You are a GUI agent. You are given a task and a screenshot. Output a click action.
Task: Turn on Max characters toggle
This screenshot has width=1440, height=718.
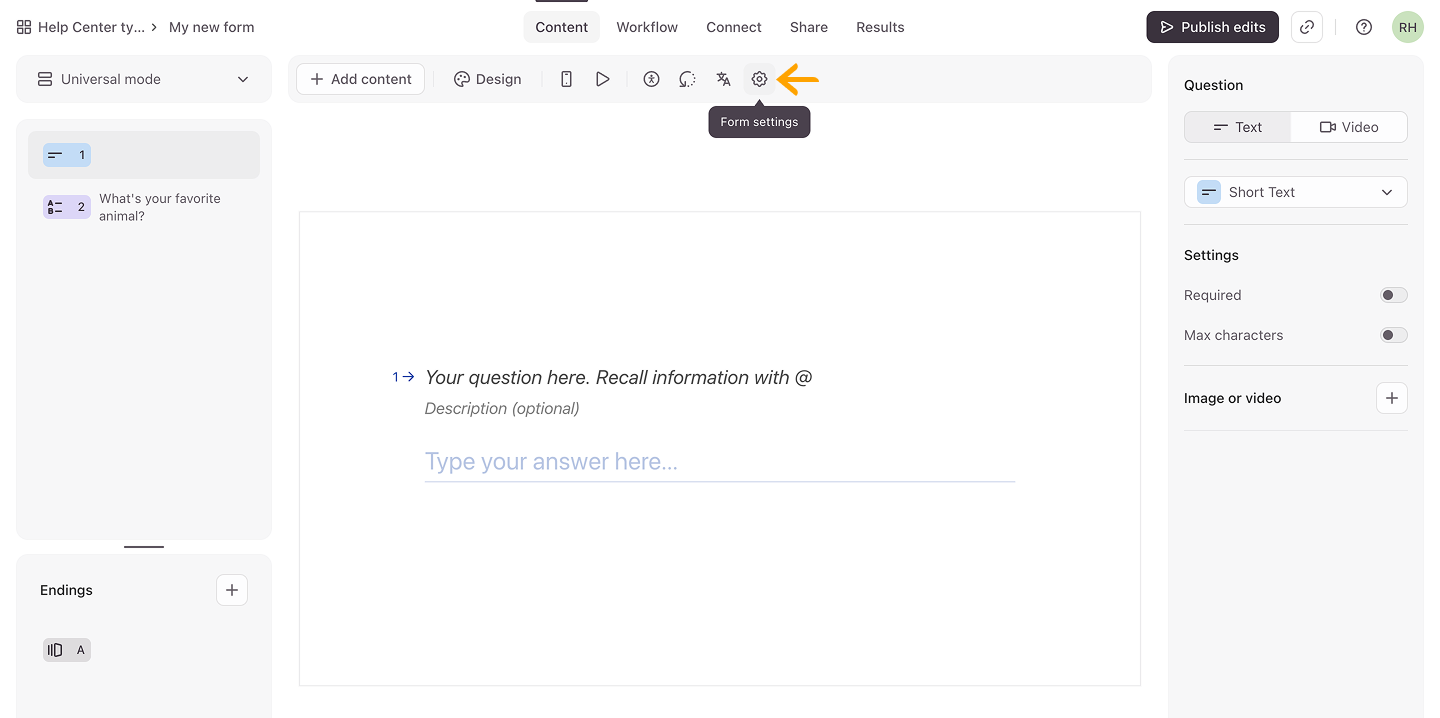[x=1393, y=335]
